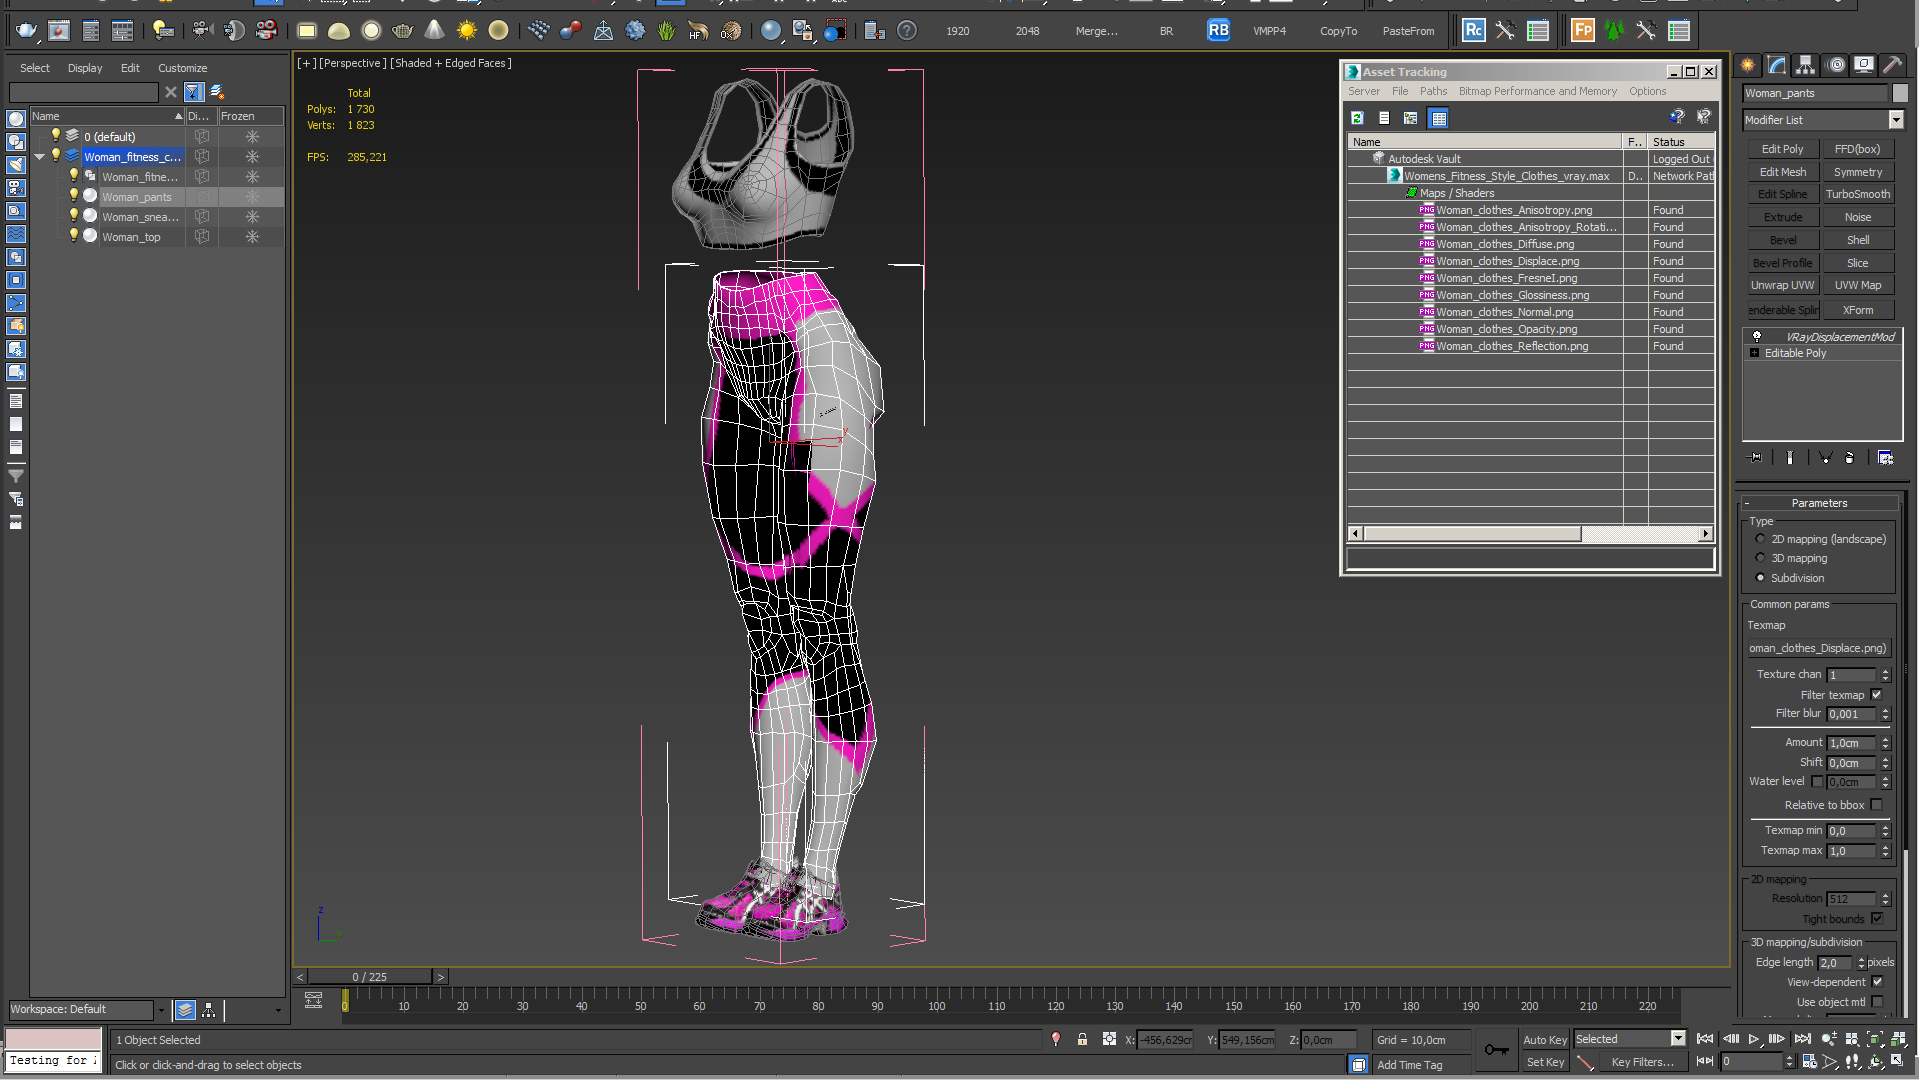Click configure modifier sets icon
The height and width of the screenshot is (1080, 1920).
(x=1885, y=458)
